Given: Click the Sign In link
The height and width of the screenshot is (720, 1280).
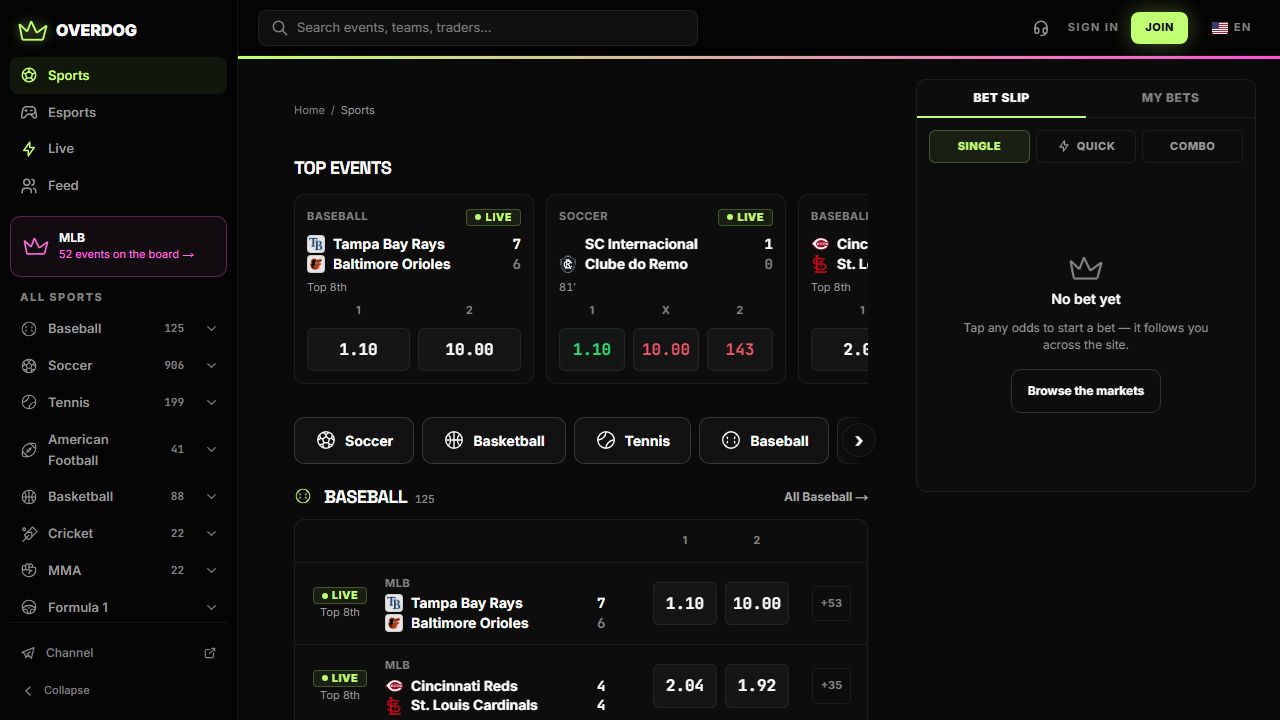Looking at the screenshot, I should (x=1093, y=28).
